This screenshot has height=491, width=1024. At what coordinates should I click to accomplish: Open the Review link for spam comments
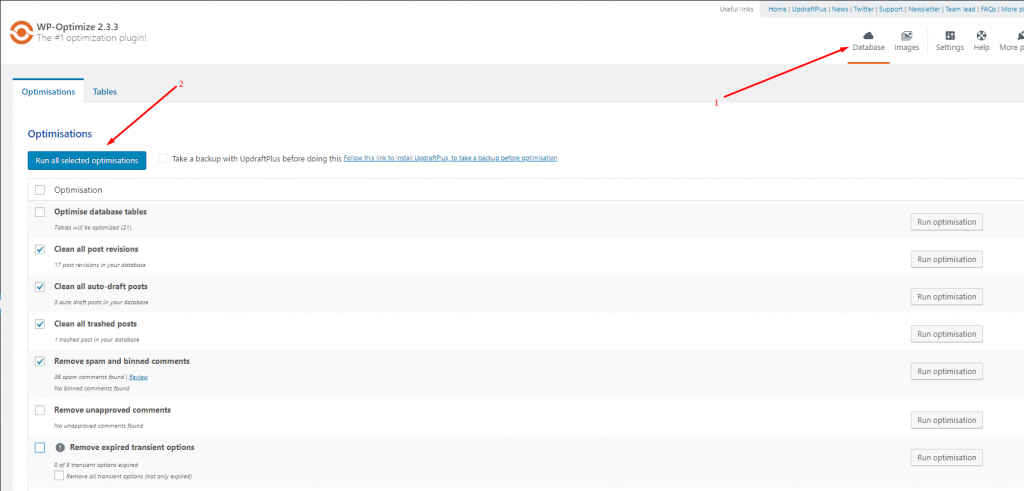(138, 377)
